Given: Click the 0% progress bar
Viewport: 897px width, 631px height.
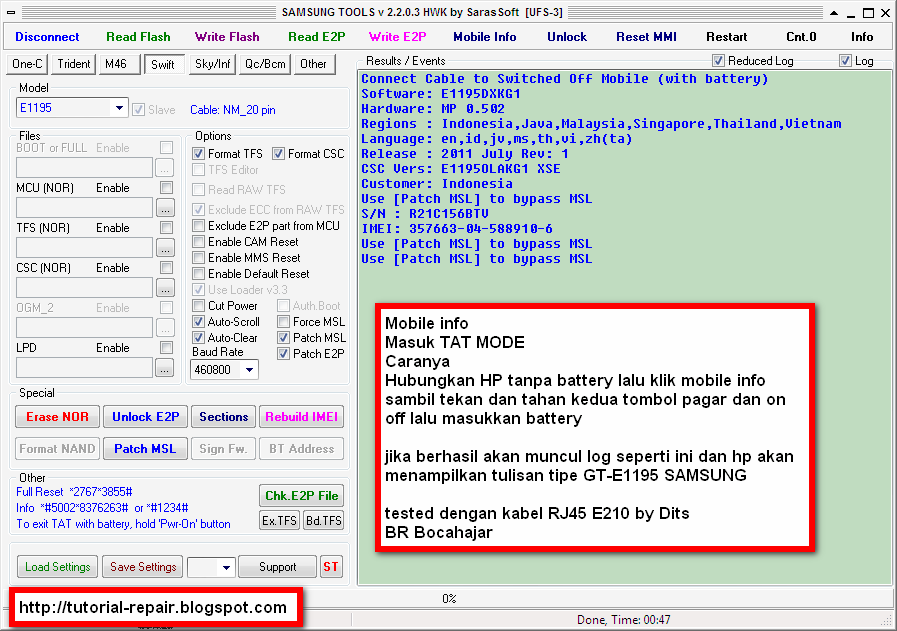Looking at the screenshot, I should coord(450,599).
